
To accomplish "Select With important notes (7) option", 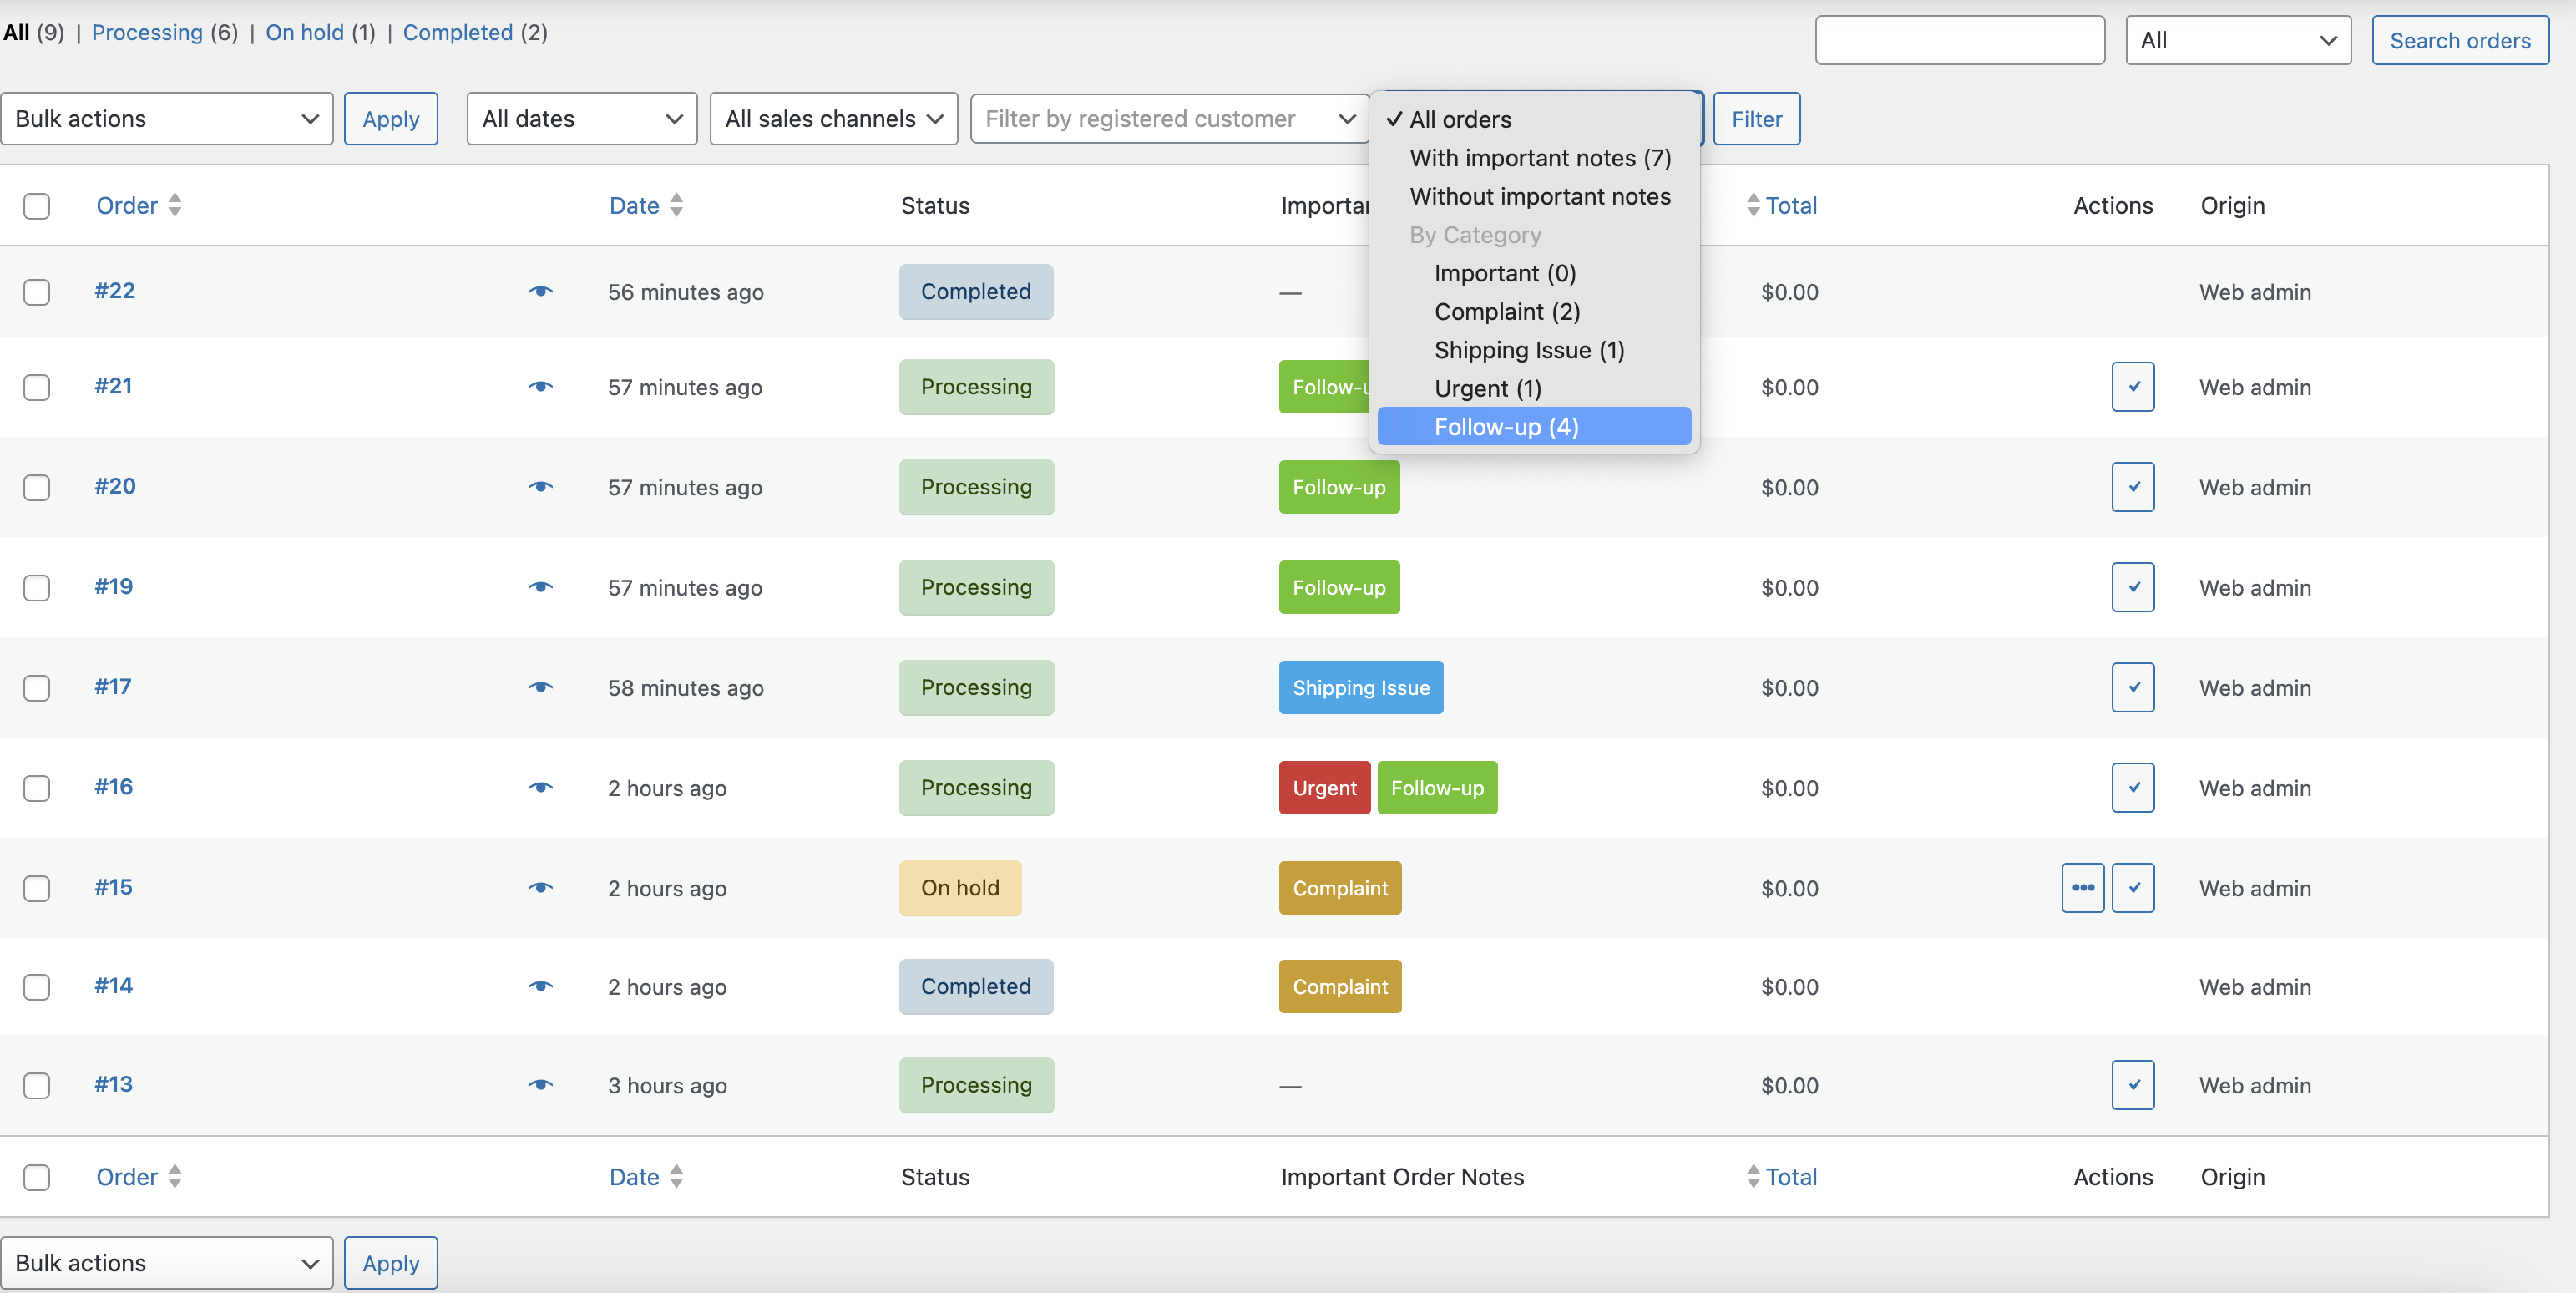I will click(x=1539, y=158).
